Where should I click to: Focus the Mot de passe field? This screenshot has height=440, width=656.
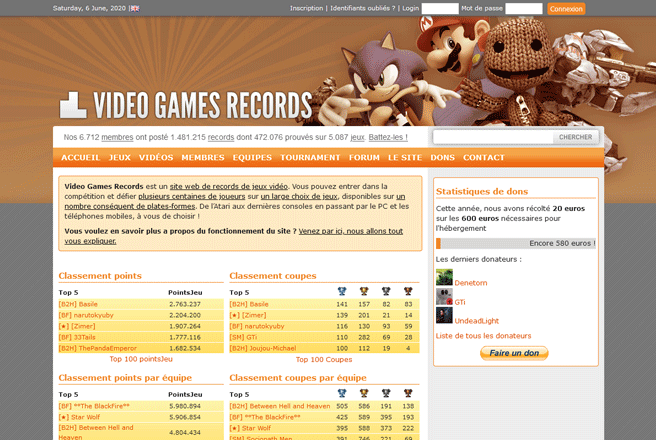(x=524, y=8)
